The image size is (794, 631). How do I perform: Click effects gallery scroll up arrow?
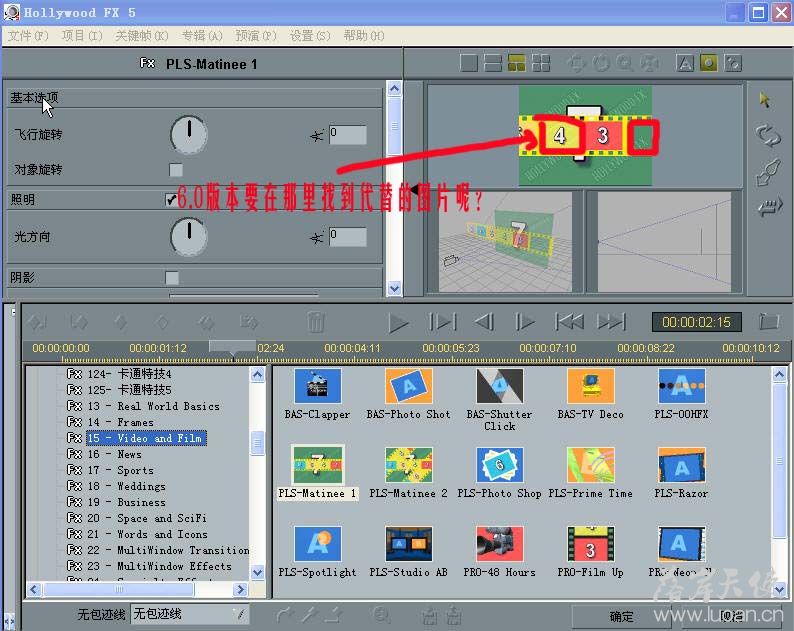tap(779, 374)
